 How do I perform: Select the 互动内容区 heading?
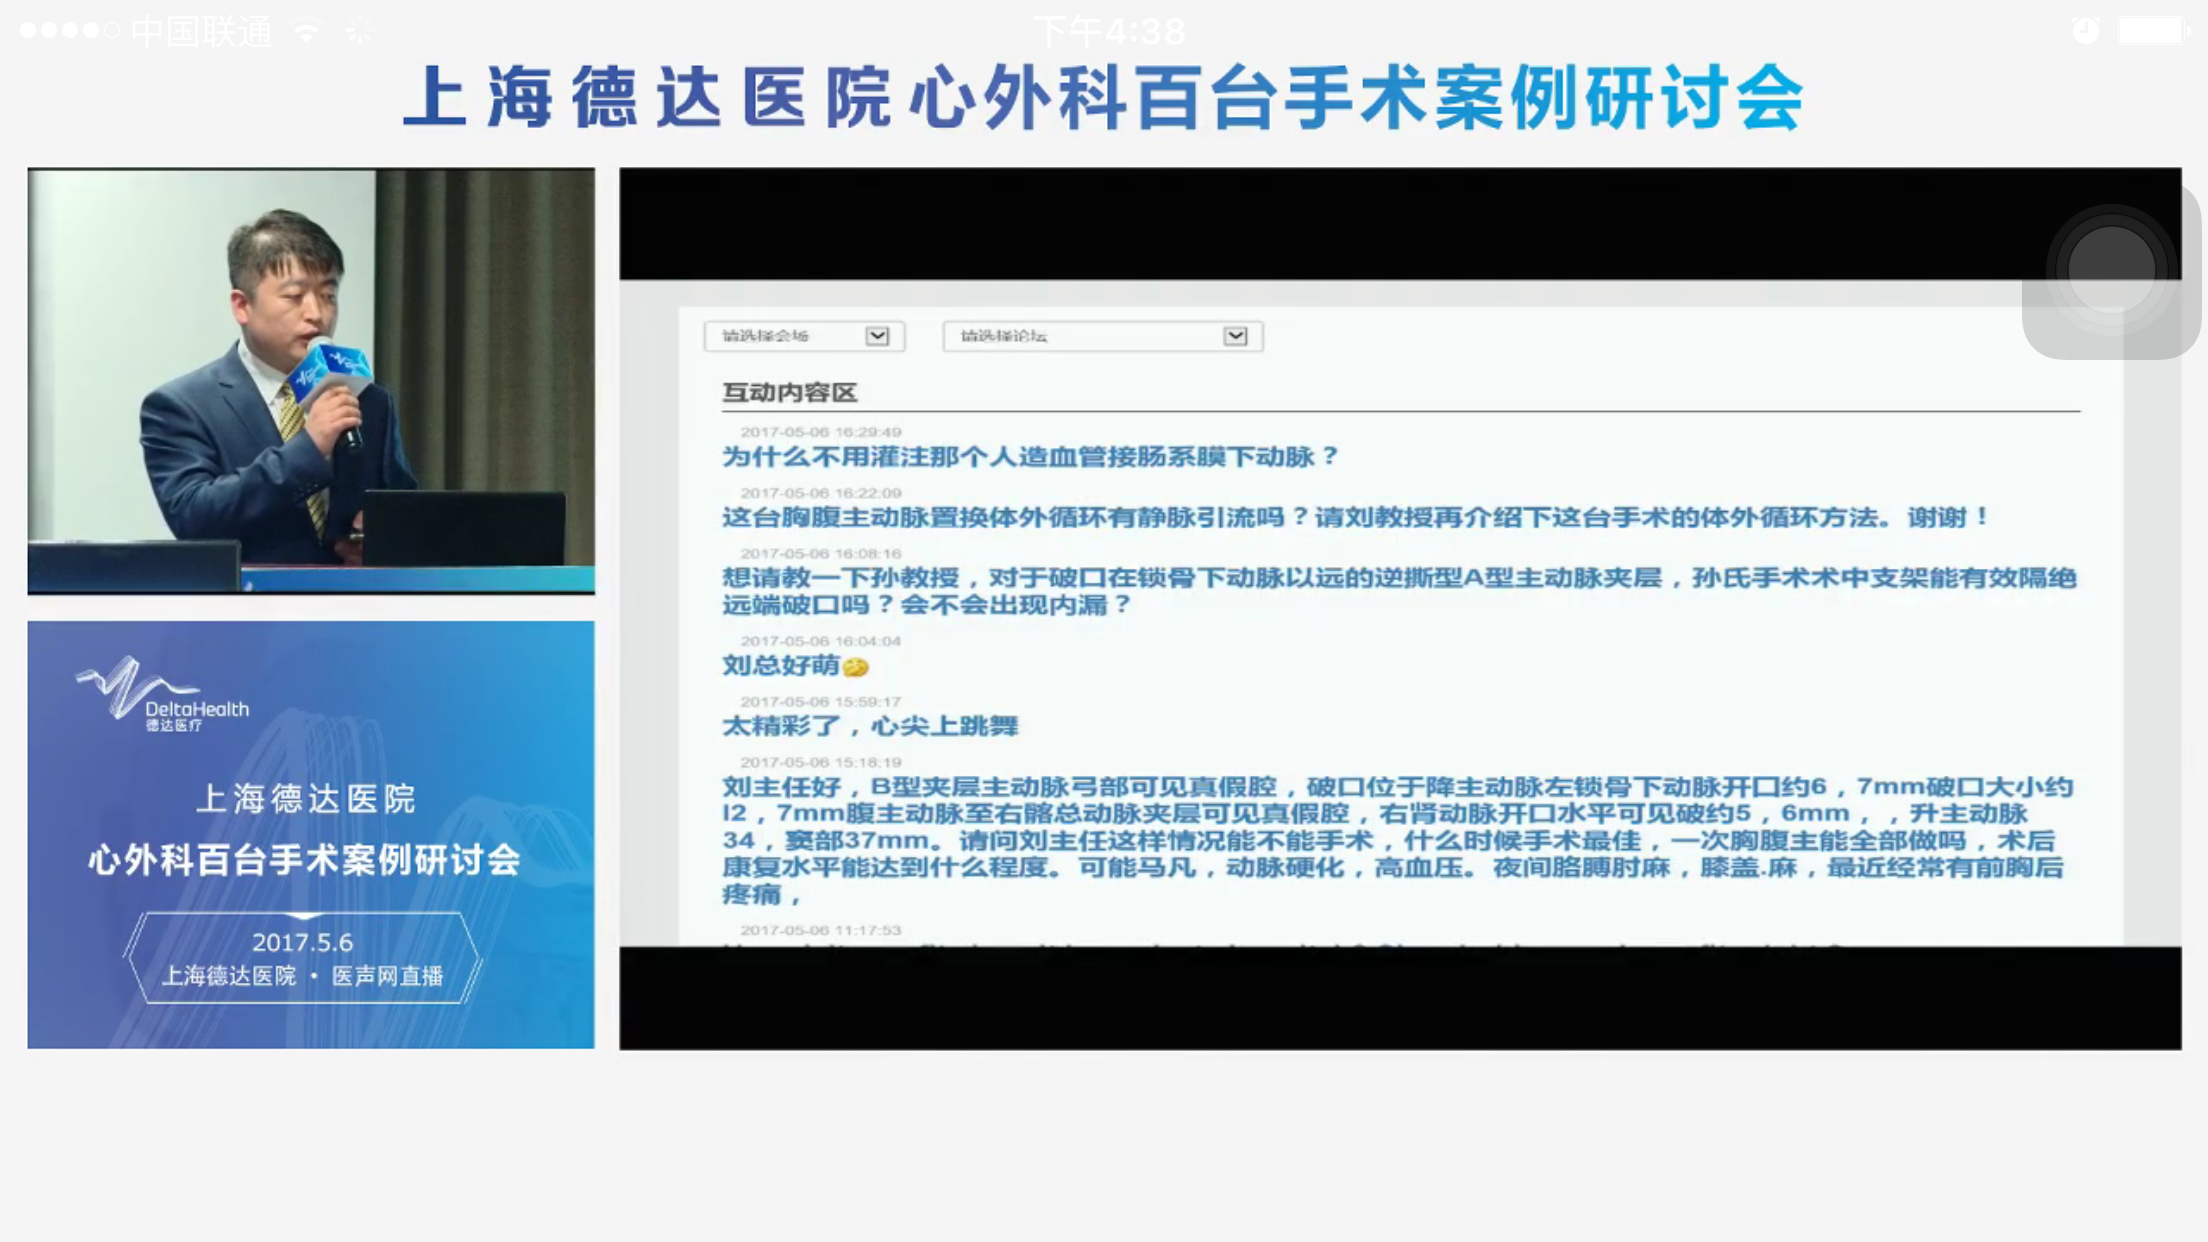coord(789,392)
